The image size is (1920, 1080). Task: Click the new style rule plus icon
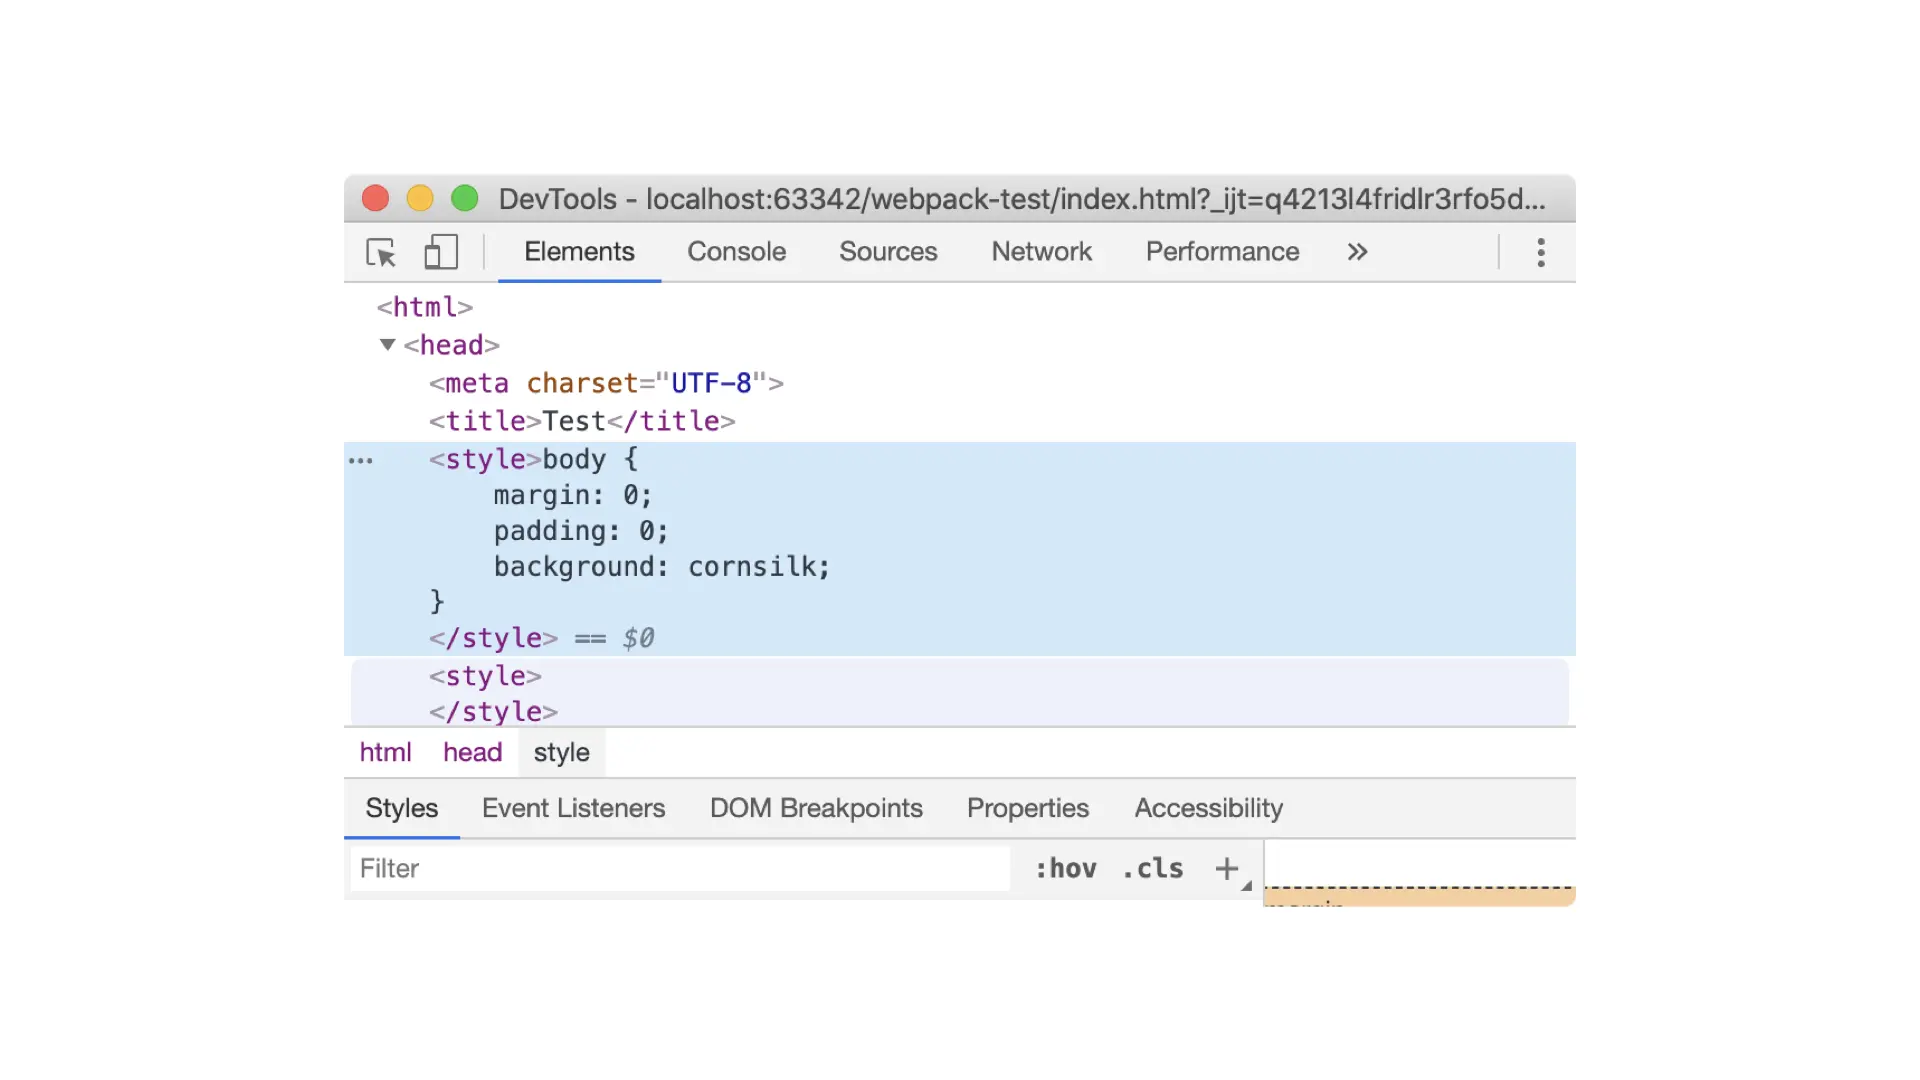coord(1227,868)
